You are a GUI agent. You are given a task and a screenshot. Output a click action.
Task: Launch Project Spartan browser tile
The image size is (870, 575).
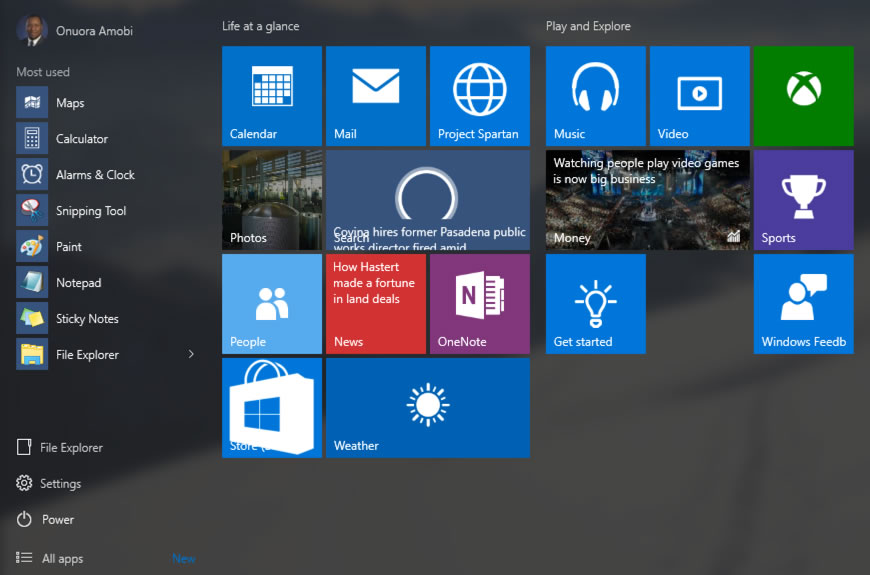pyautogui.click(x=480, y=96)
